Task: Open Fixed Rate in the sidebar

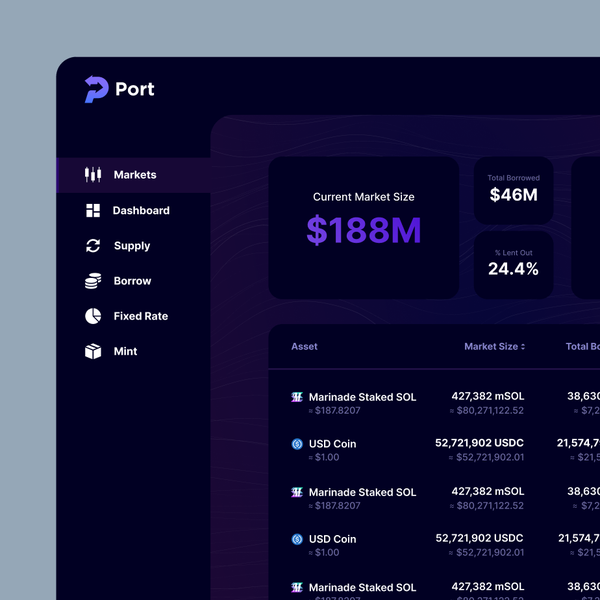Action: [x=141, y=316]
